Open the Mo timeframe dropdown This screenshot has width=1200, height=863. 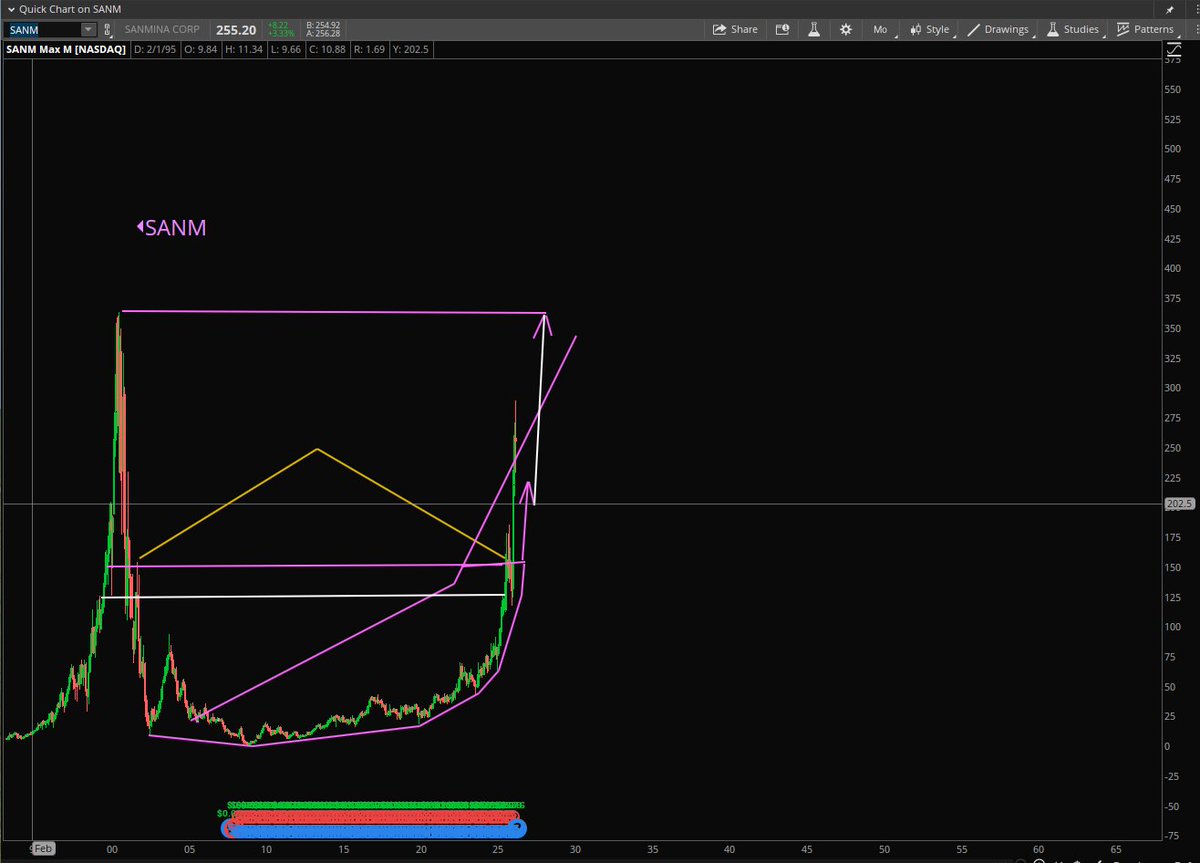click(x=882, y=29)
